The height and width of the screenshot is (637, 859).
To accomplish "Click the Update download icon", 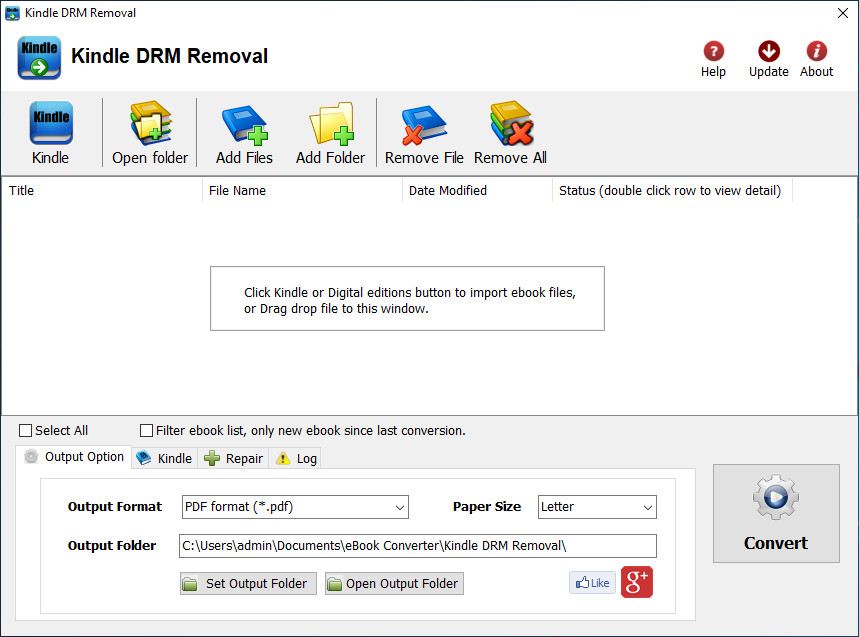I will tap(769, 51).
